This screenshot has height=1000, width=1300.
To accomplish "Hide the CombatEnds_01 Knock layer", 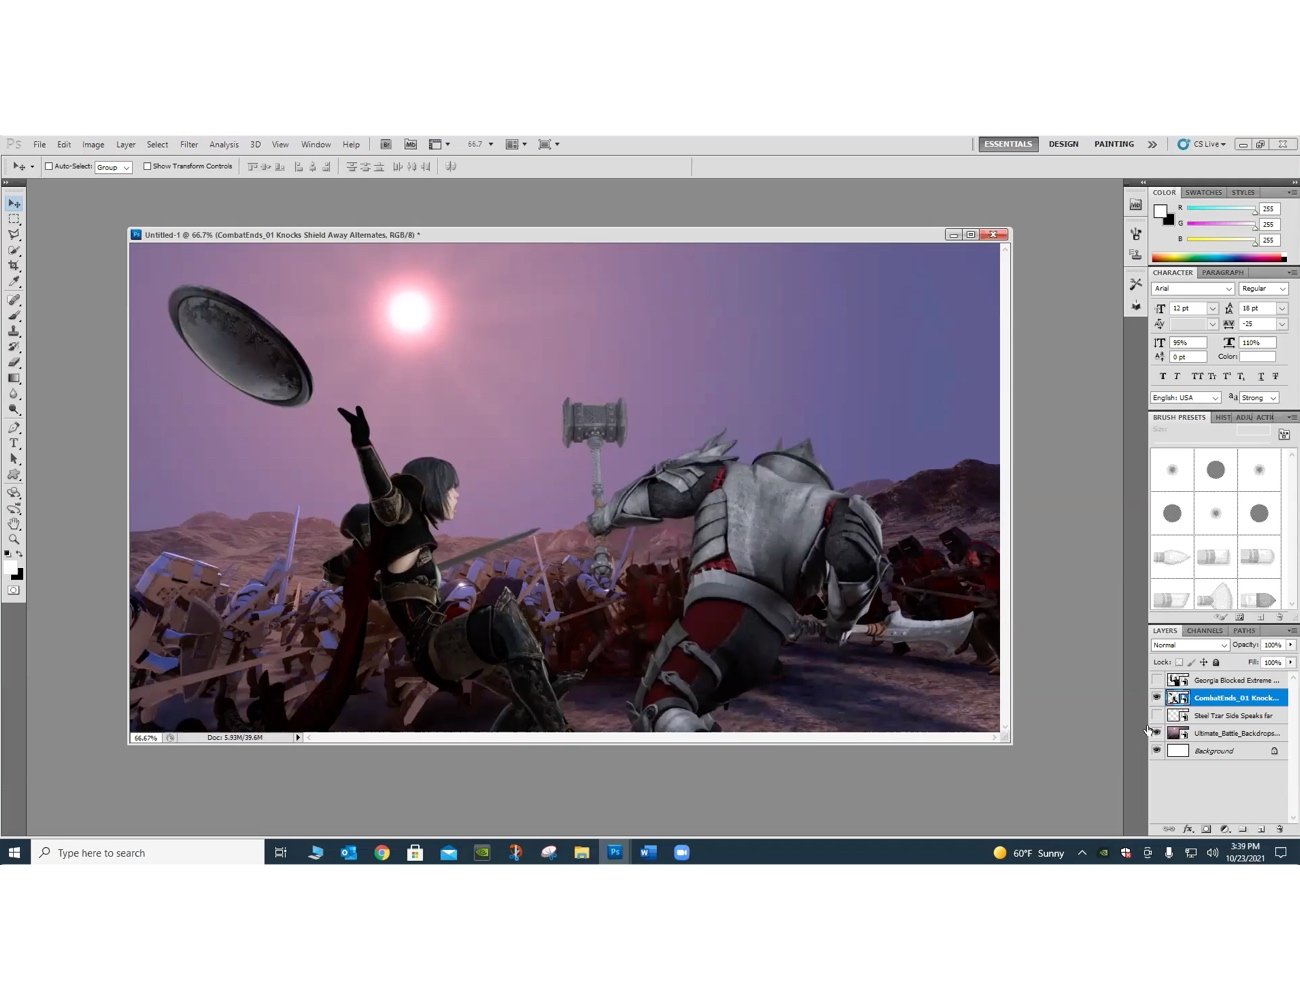I will (x=1157, y=698).
